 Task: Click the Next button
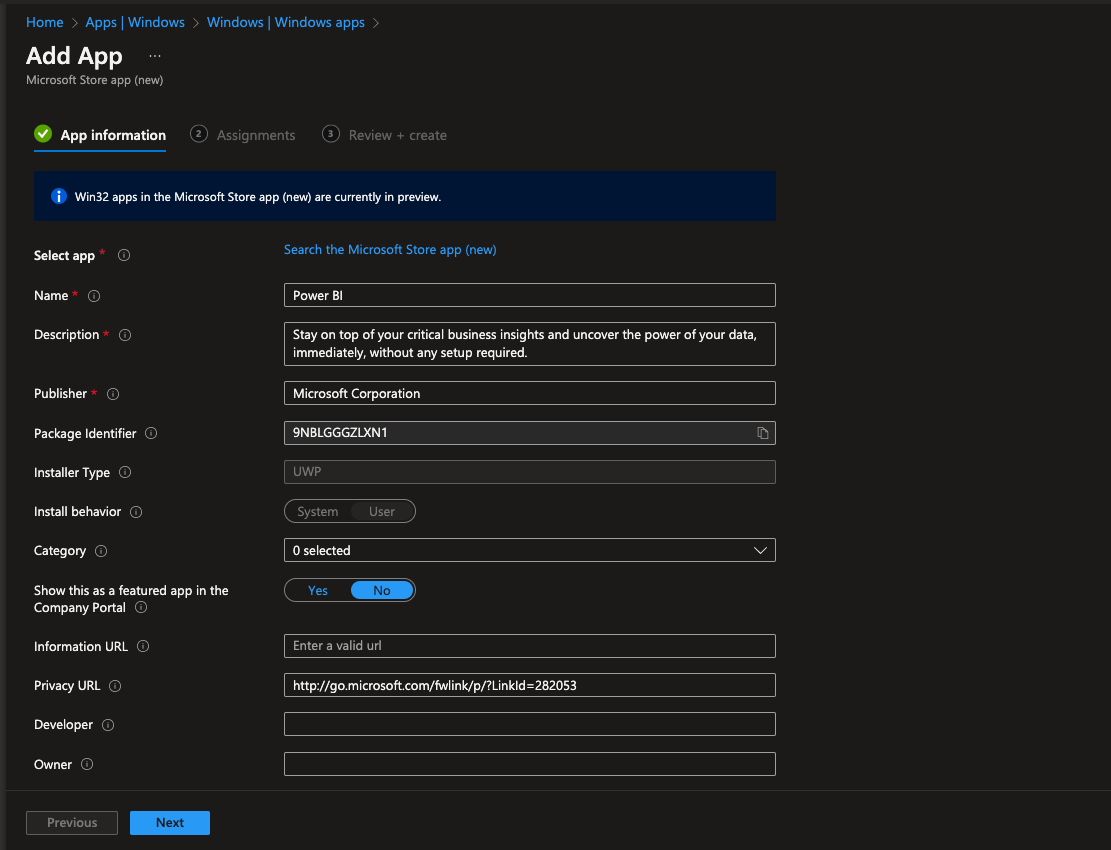click(169, 822)
